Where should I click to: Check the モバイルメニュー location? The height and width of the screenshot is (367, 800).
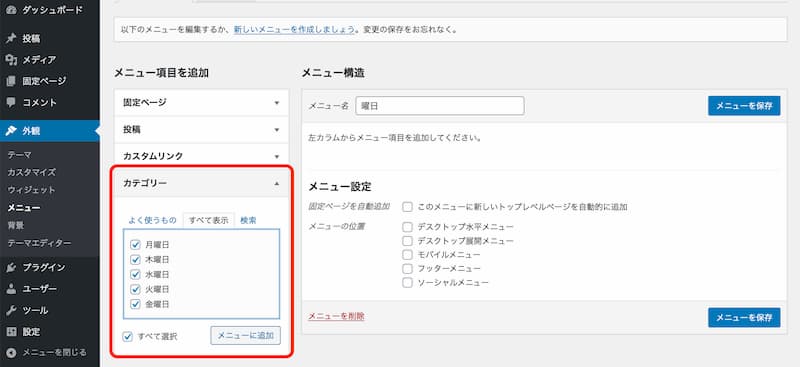point(407,254)
